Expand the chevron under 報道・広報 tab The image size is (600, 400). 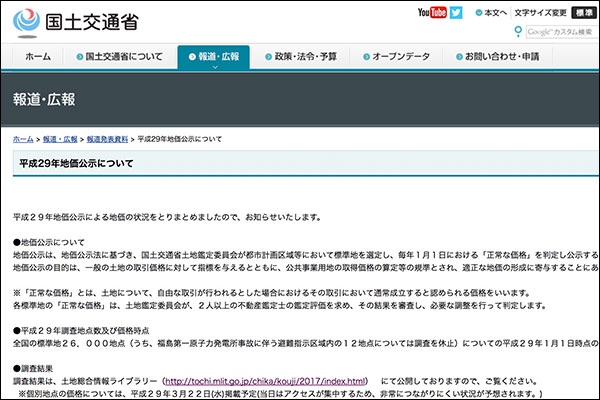(x=213, y=67)
